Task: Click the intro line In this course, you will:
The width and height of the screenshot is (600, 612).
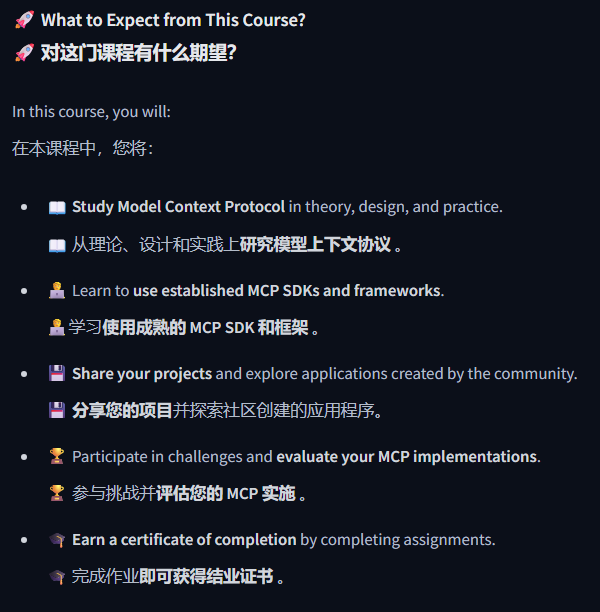Action: [x=91, y=112]
